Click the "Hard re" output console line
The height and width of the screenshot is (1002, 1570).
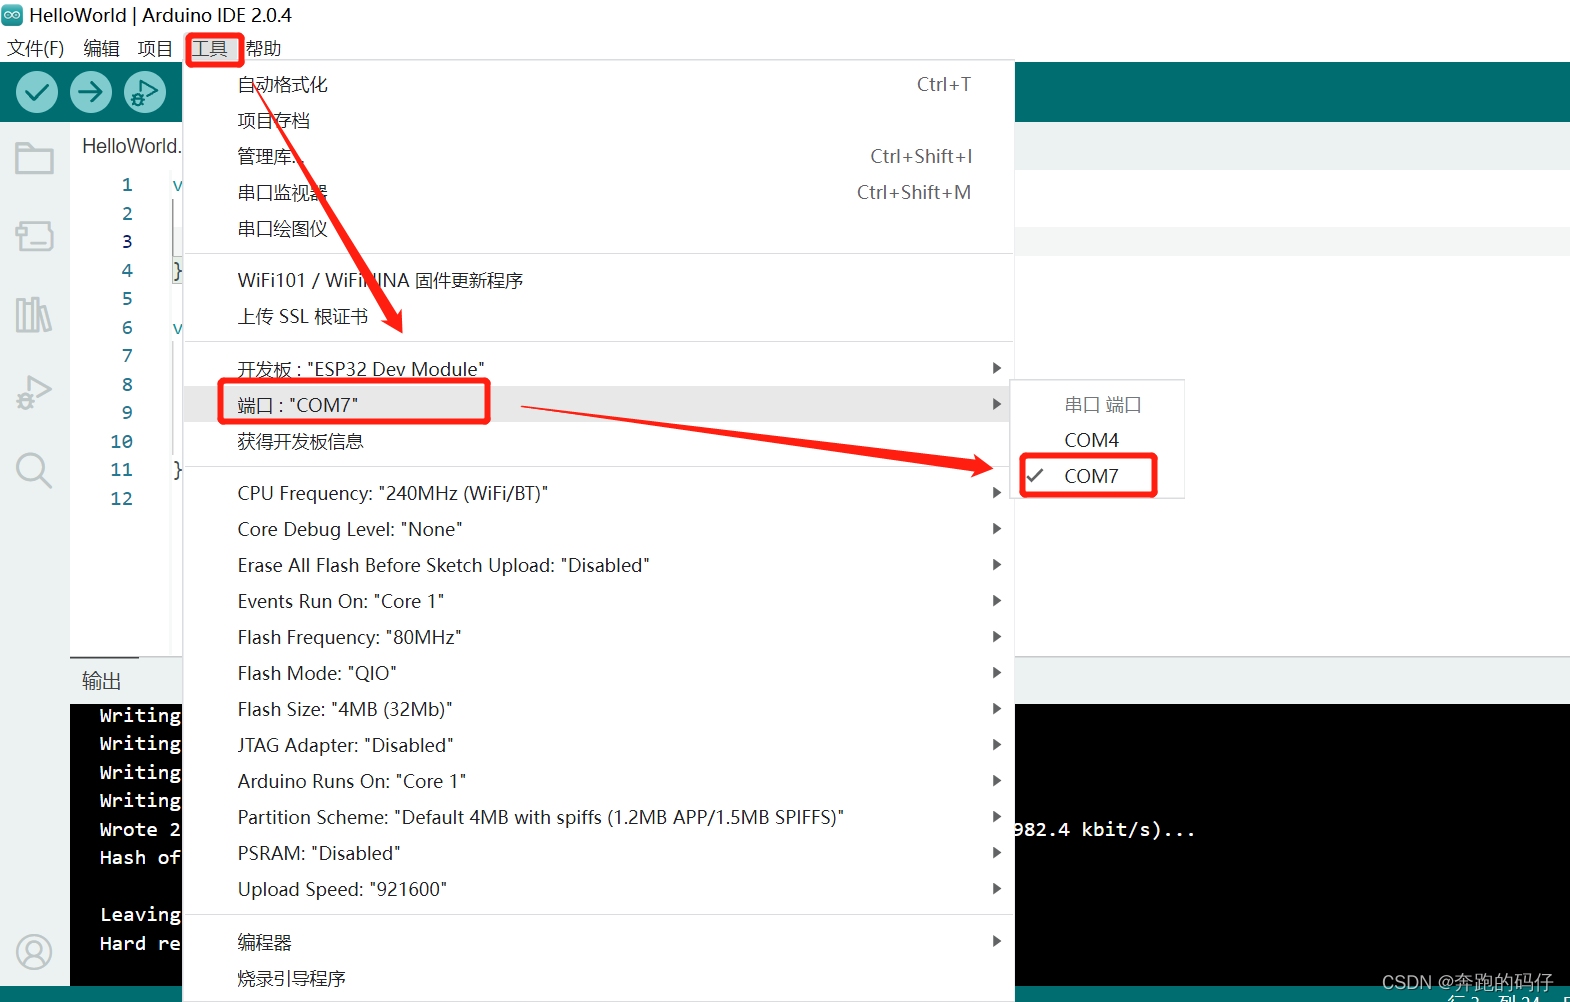click(140, 944)
